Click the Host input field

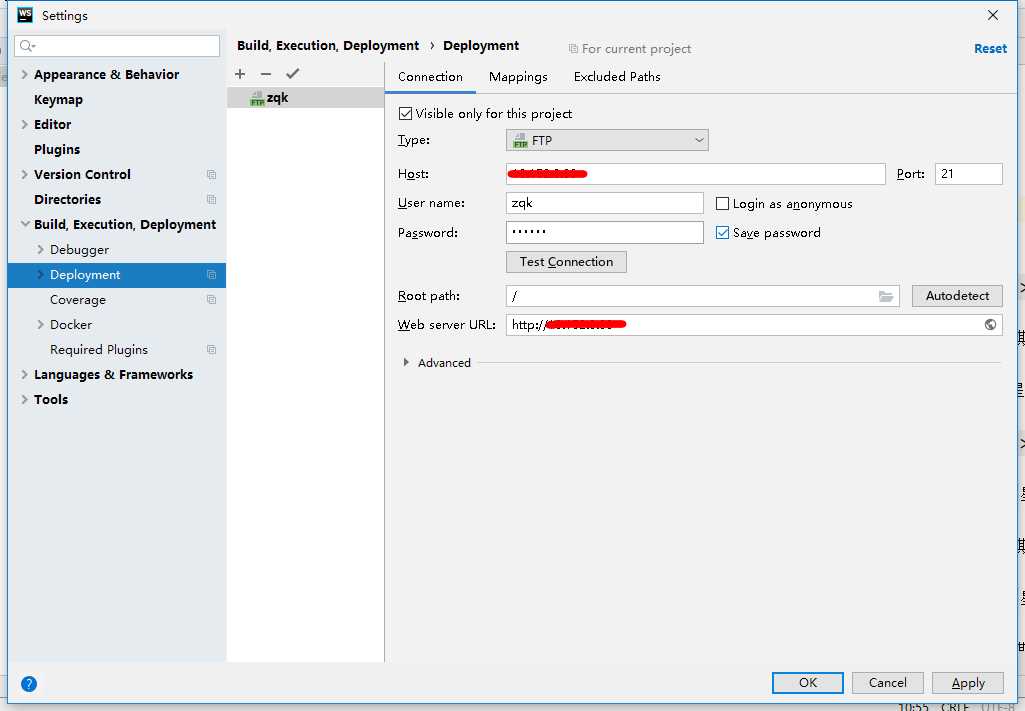696,174
